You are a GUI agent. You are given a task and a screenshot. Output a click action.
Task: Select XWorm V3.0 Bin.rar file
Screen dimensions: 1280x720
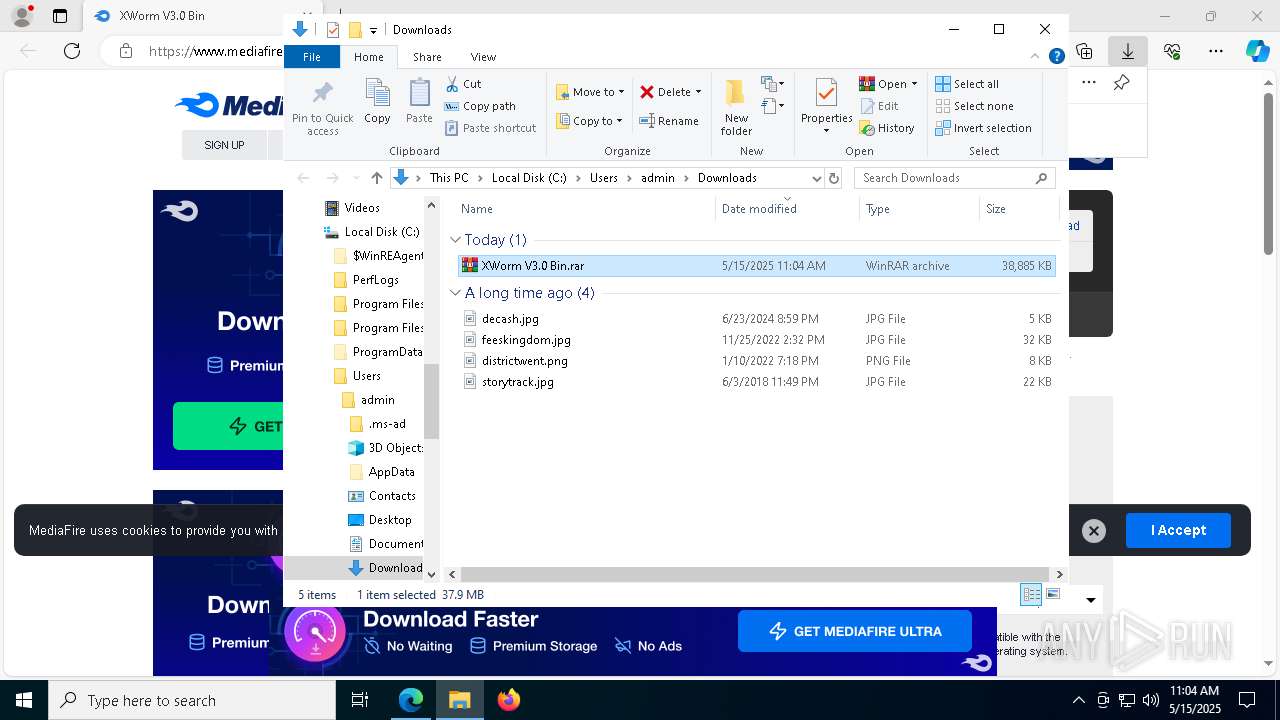(756, 266)
